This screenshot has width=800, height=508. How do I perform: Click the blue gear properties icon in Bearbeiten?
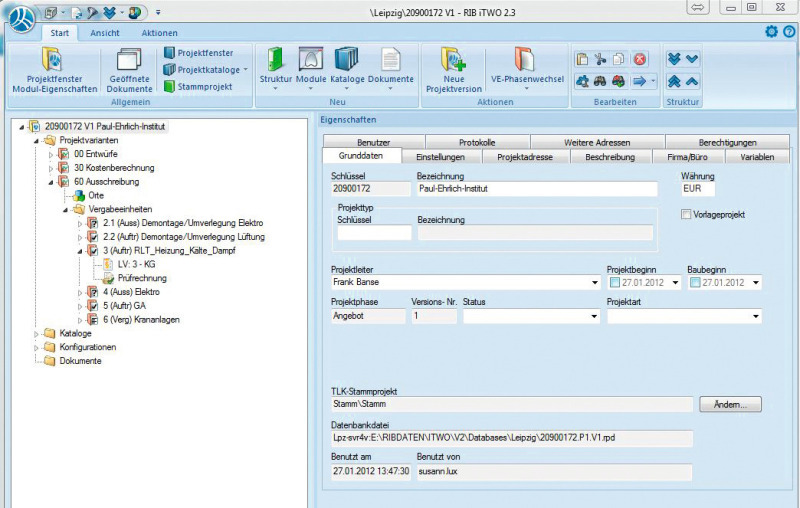(x=582, y=81)
